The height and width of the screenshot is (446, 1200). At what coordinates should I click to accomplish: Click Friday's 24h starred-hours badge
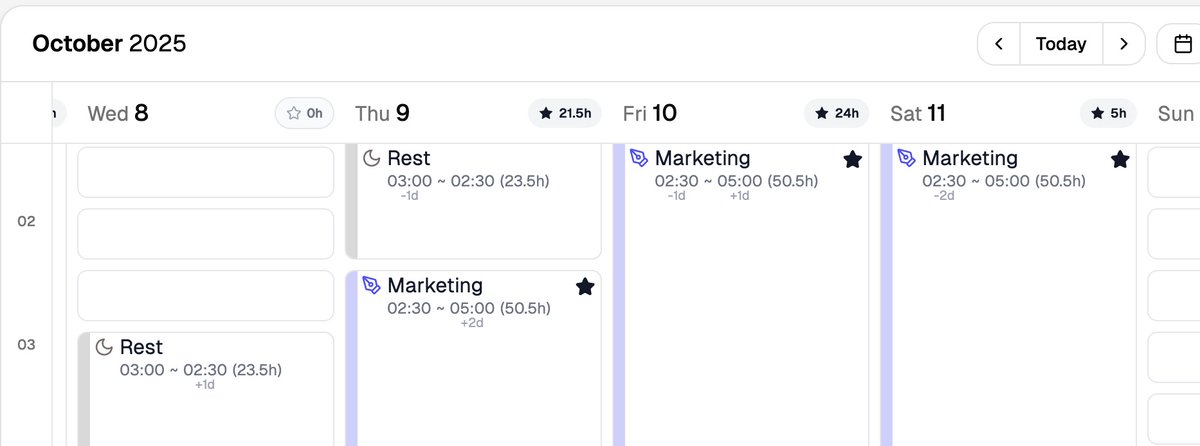point(837,113)
